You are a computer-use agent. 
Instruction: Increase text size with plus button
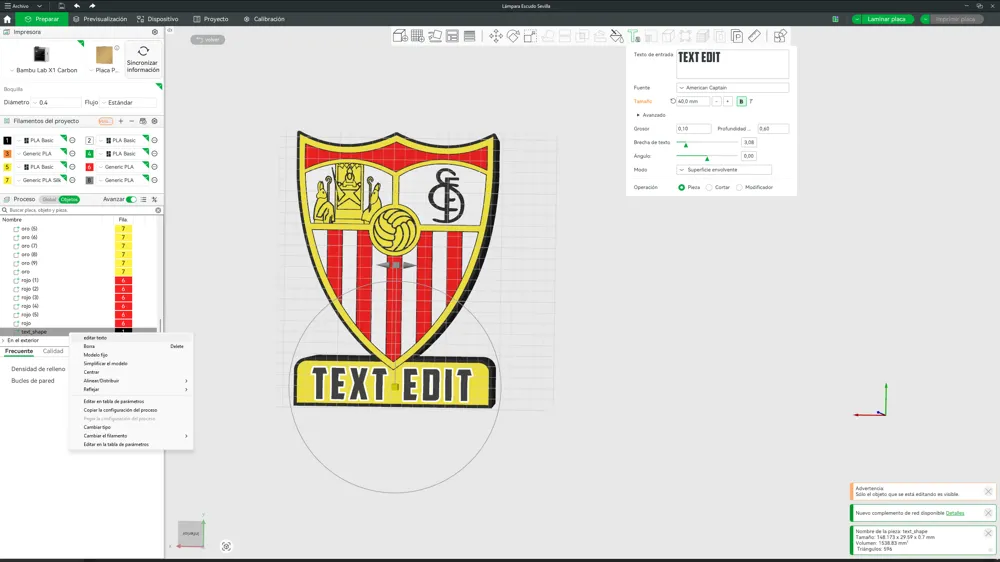pyautogui.click(x=727, y=101)
